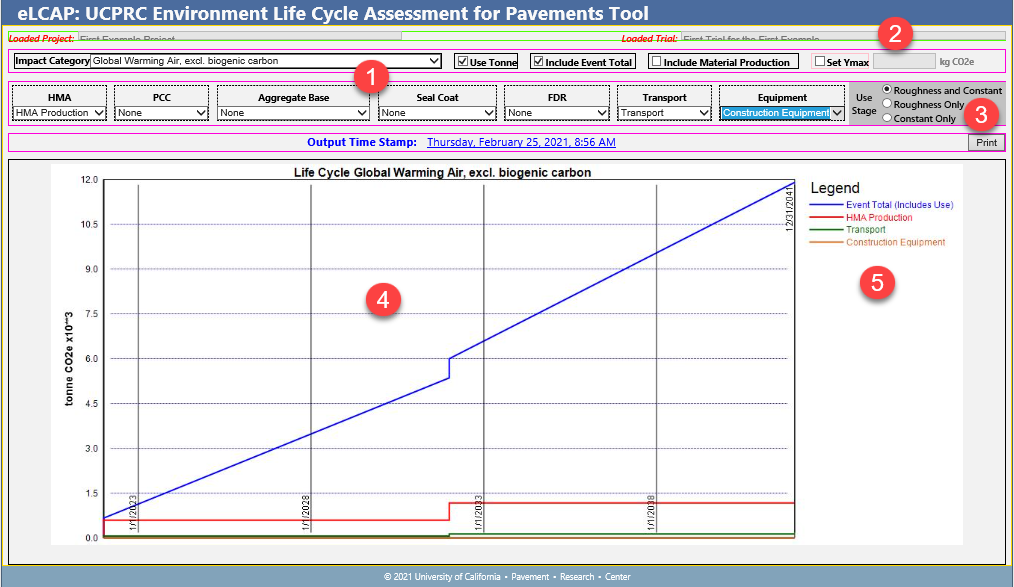Choose Constant Only use stage

click(x=887, y=118)
